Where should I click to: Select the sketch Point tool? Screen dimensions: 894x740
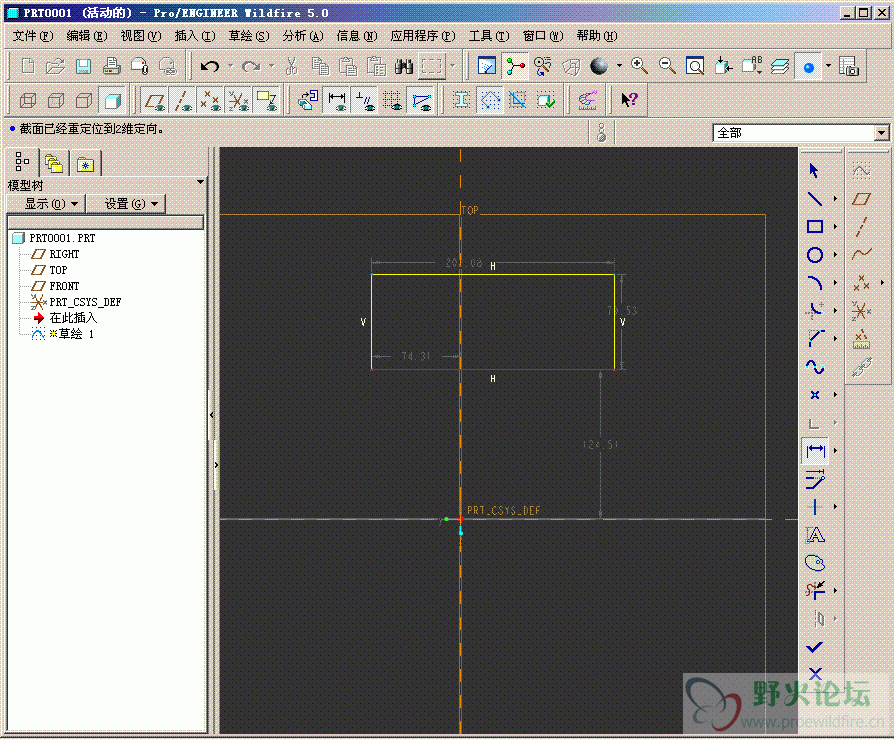815,395
